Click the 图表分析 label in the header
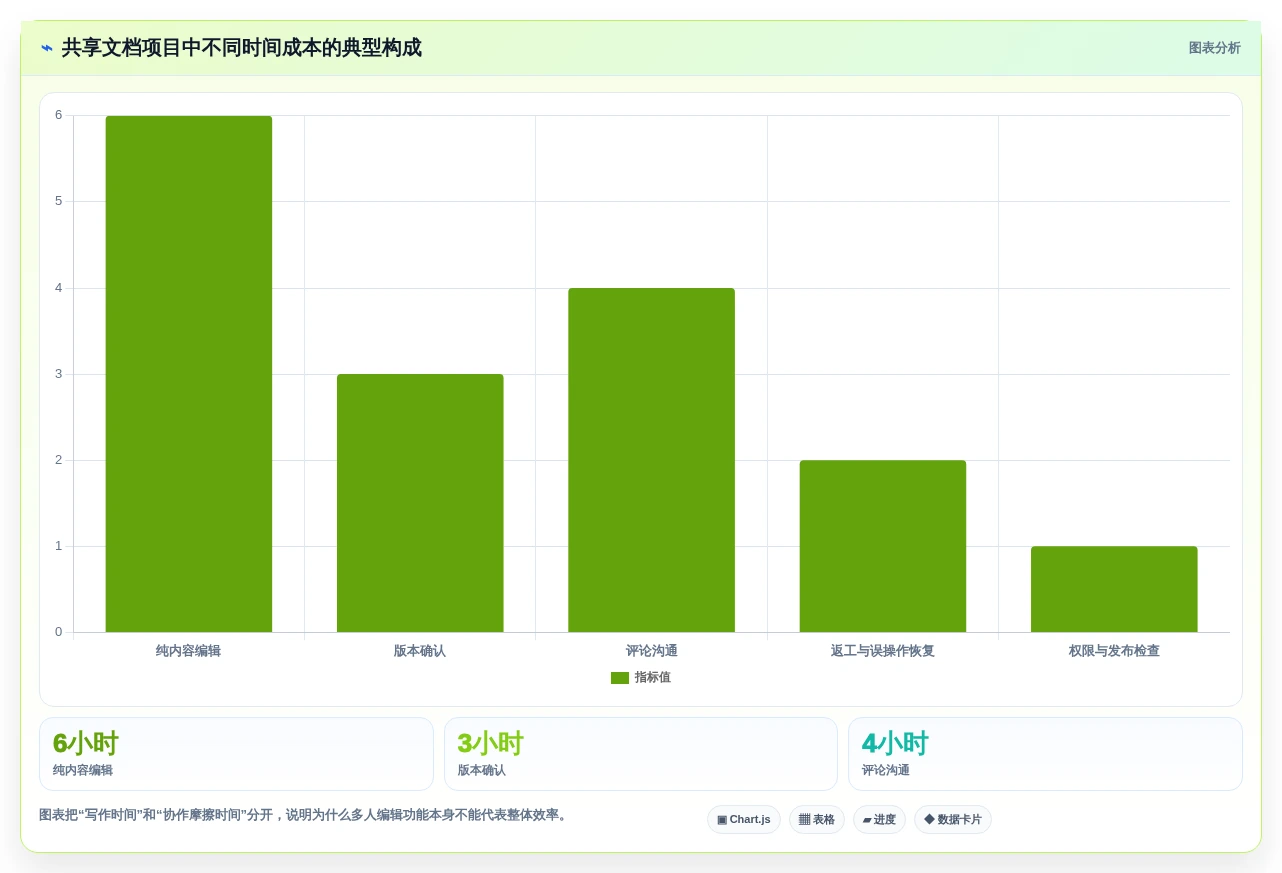This screenshot has height=873, width=1282. tap(1214, 48)
